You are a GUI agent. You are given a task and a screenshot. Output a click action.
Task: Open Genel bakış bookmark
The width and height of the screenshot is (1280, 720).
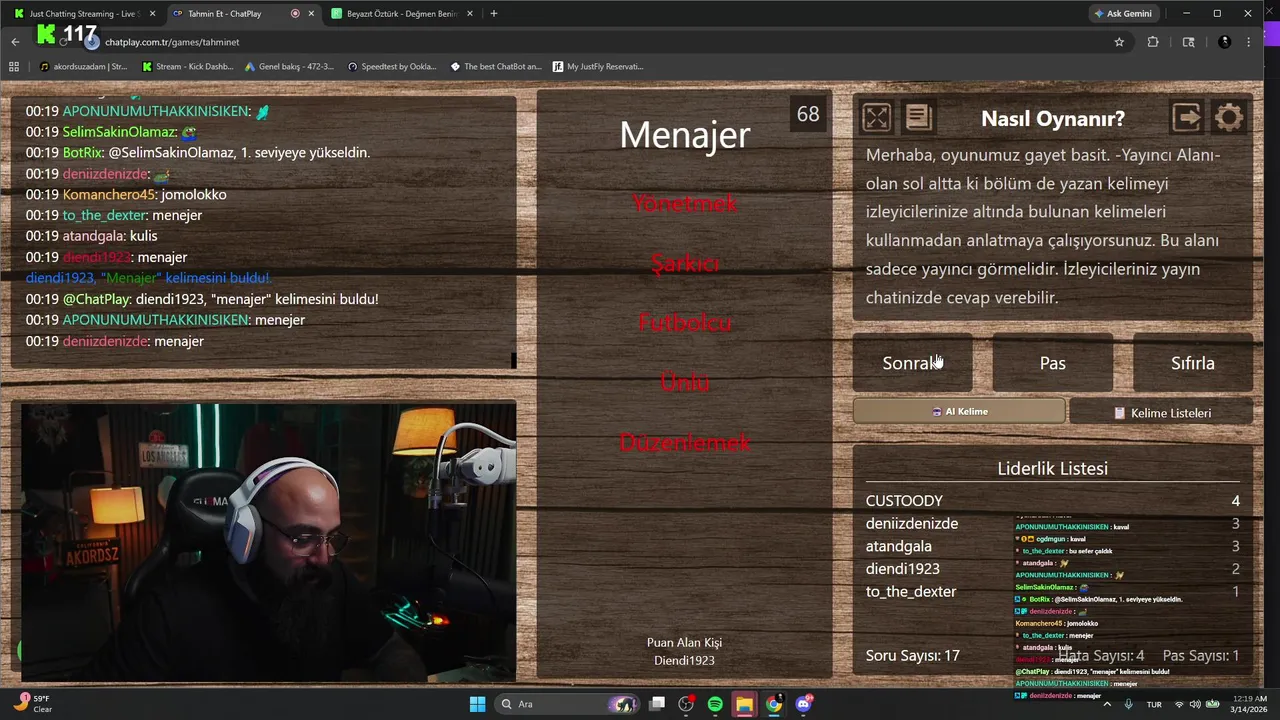pyautogui.click(x=290, y=67)
